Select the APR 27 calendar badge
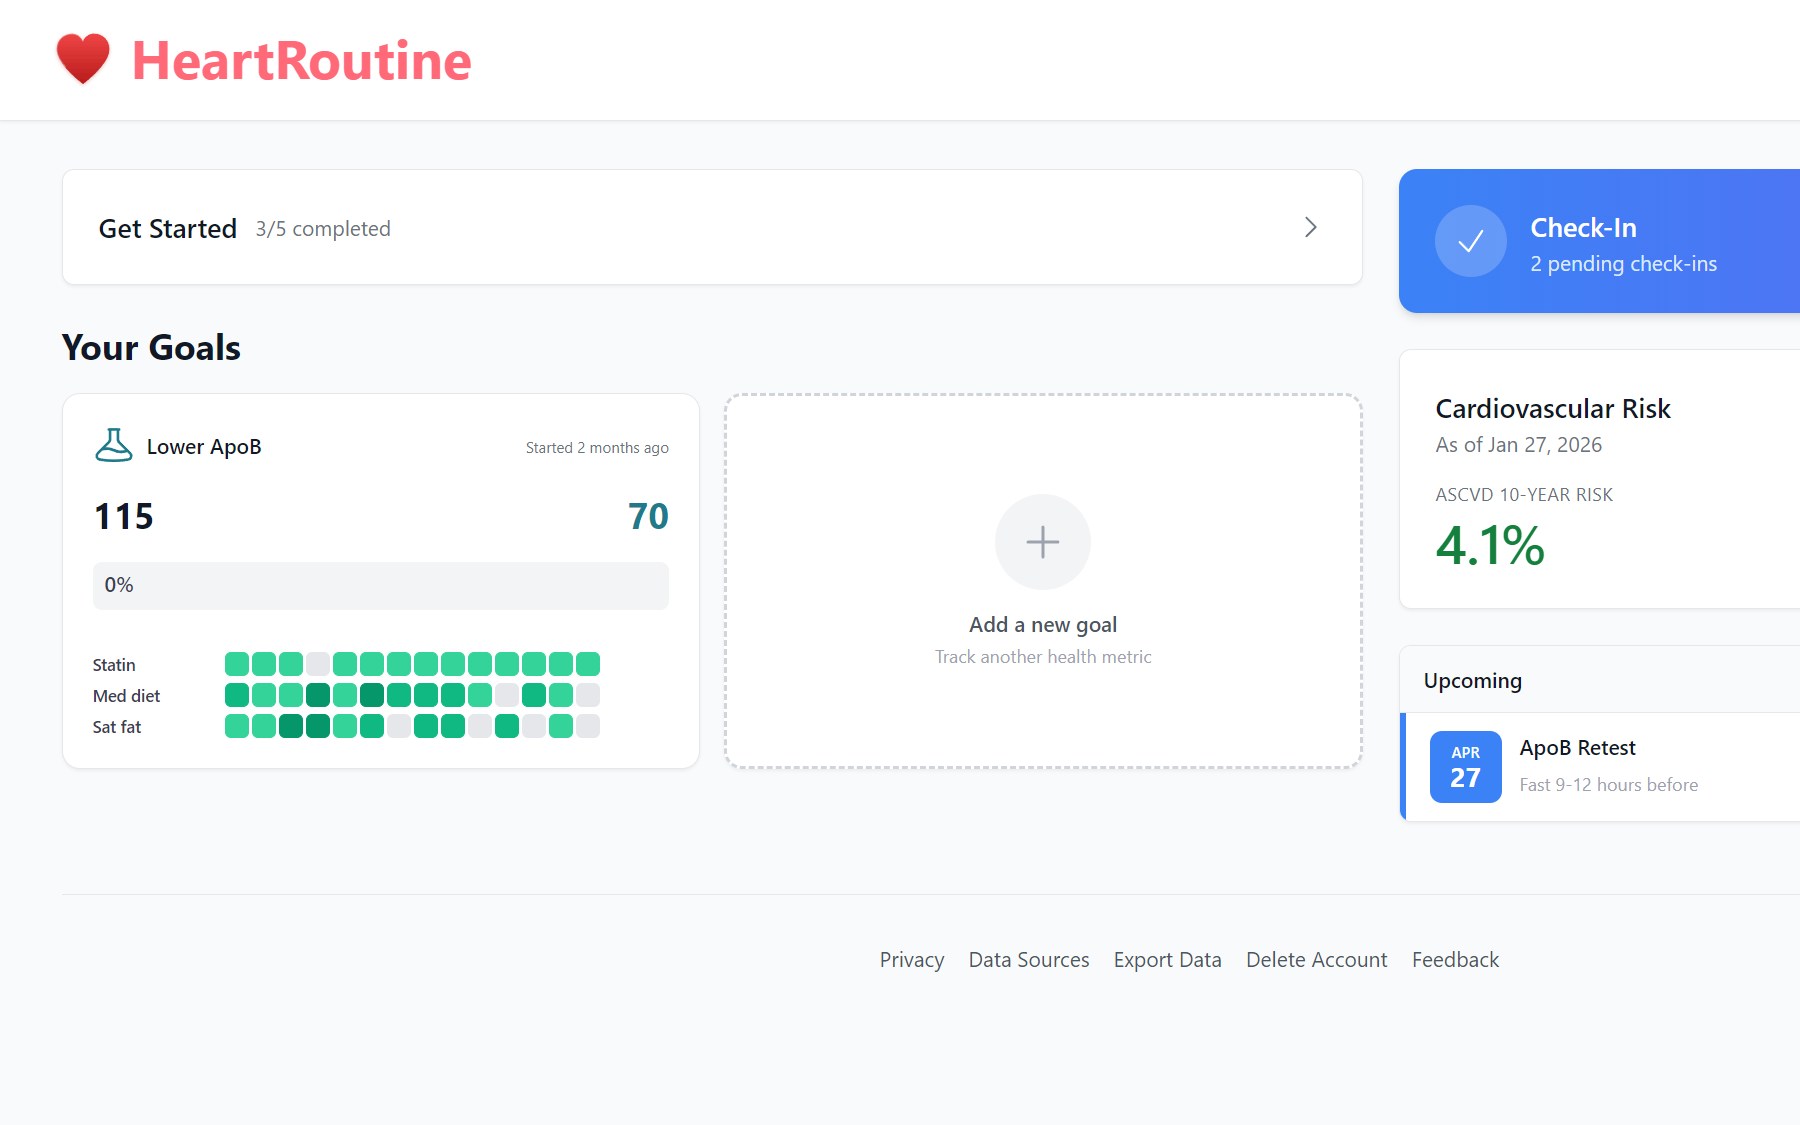 [x=1465, y=767]
